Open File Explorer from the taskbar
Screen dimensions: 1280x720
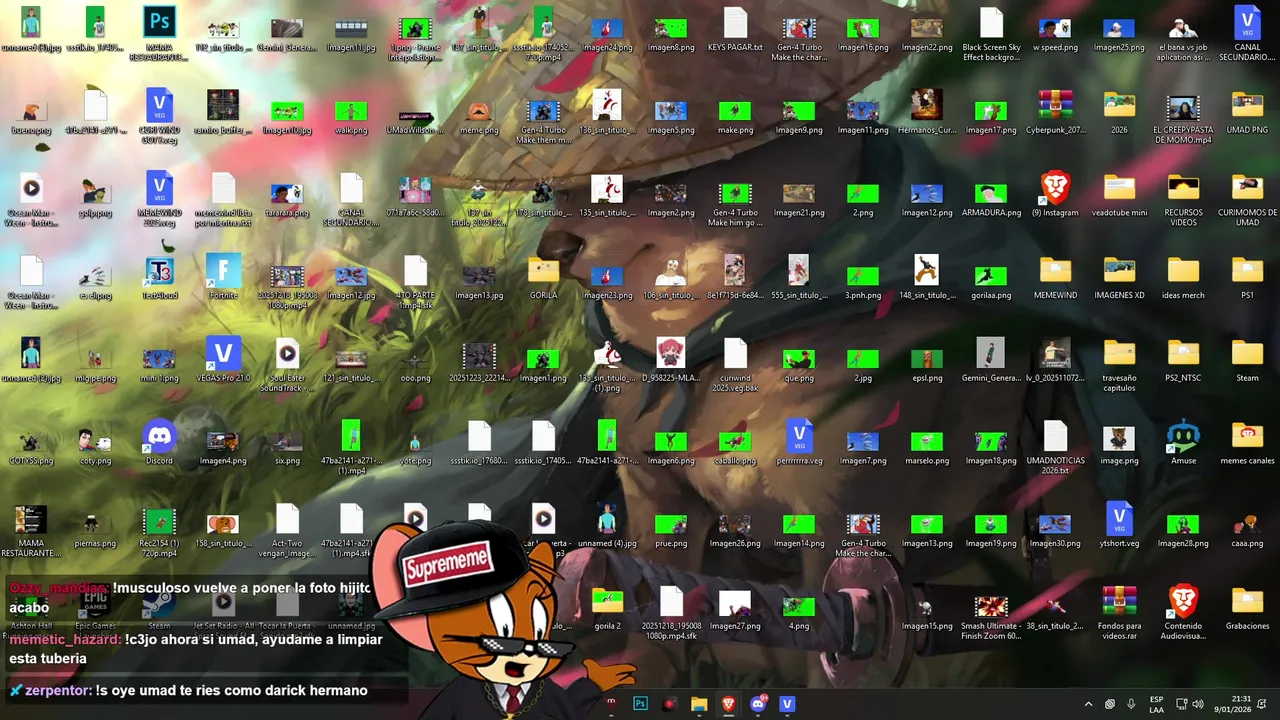click(x=699, y=704)
